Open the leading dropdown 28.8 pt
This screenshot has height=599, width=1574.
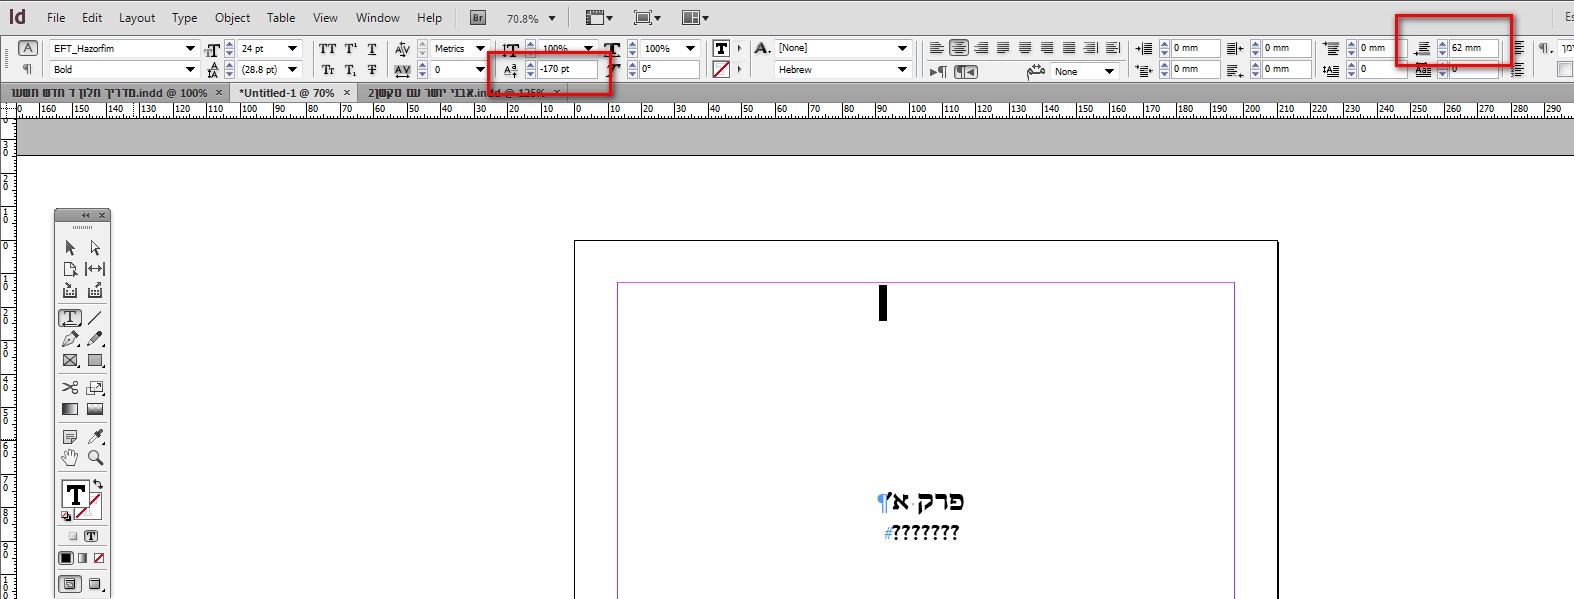pos(293,69)
